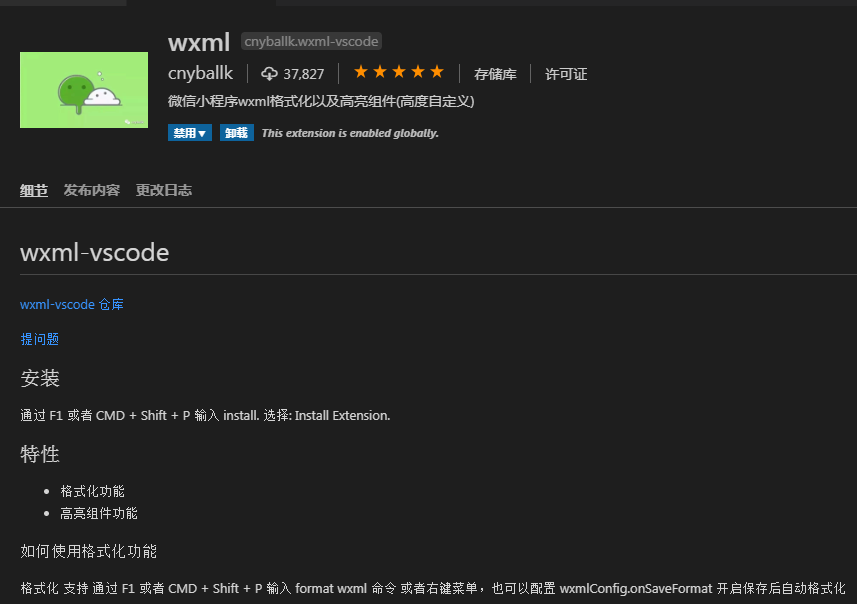This screenshot has width=857, height=604.
Task: Click the five-star rating
Action: (398, 72)
